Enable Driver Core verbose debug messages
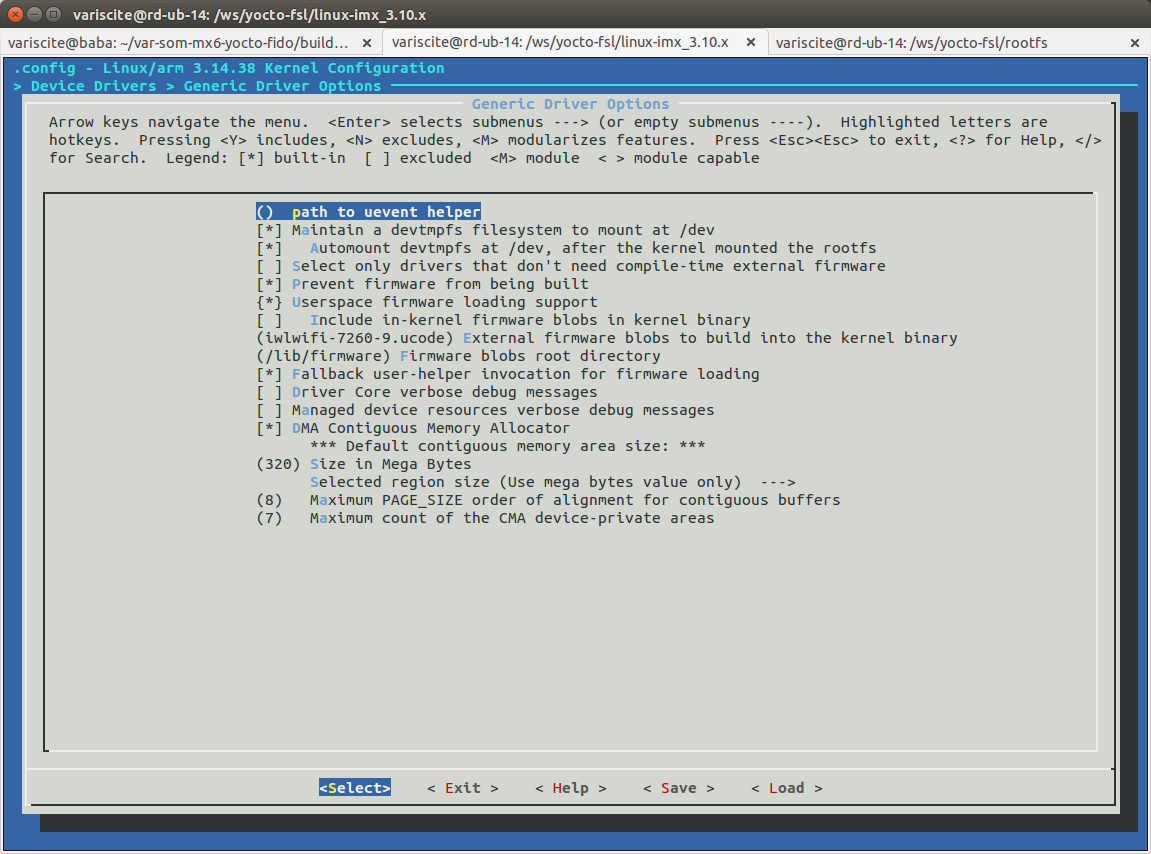Viewport: 1151px width, 854px height. click(x=269, y=392)
